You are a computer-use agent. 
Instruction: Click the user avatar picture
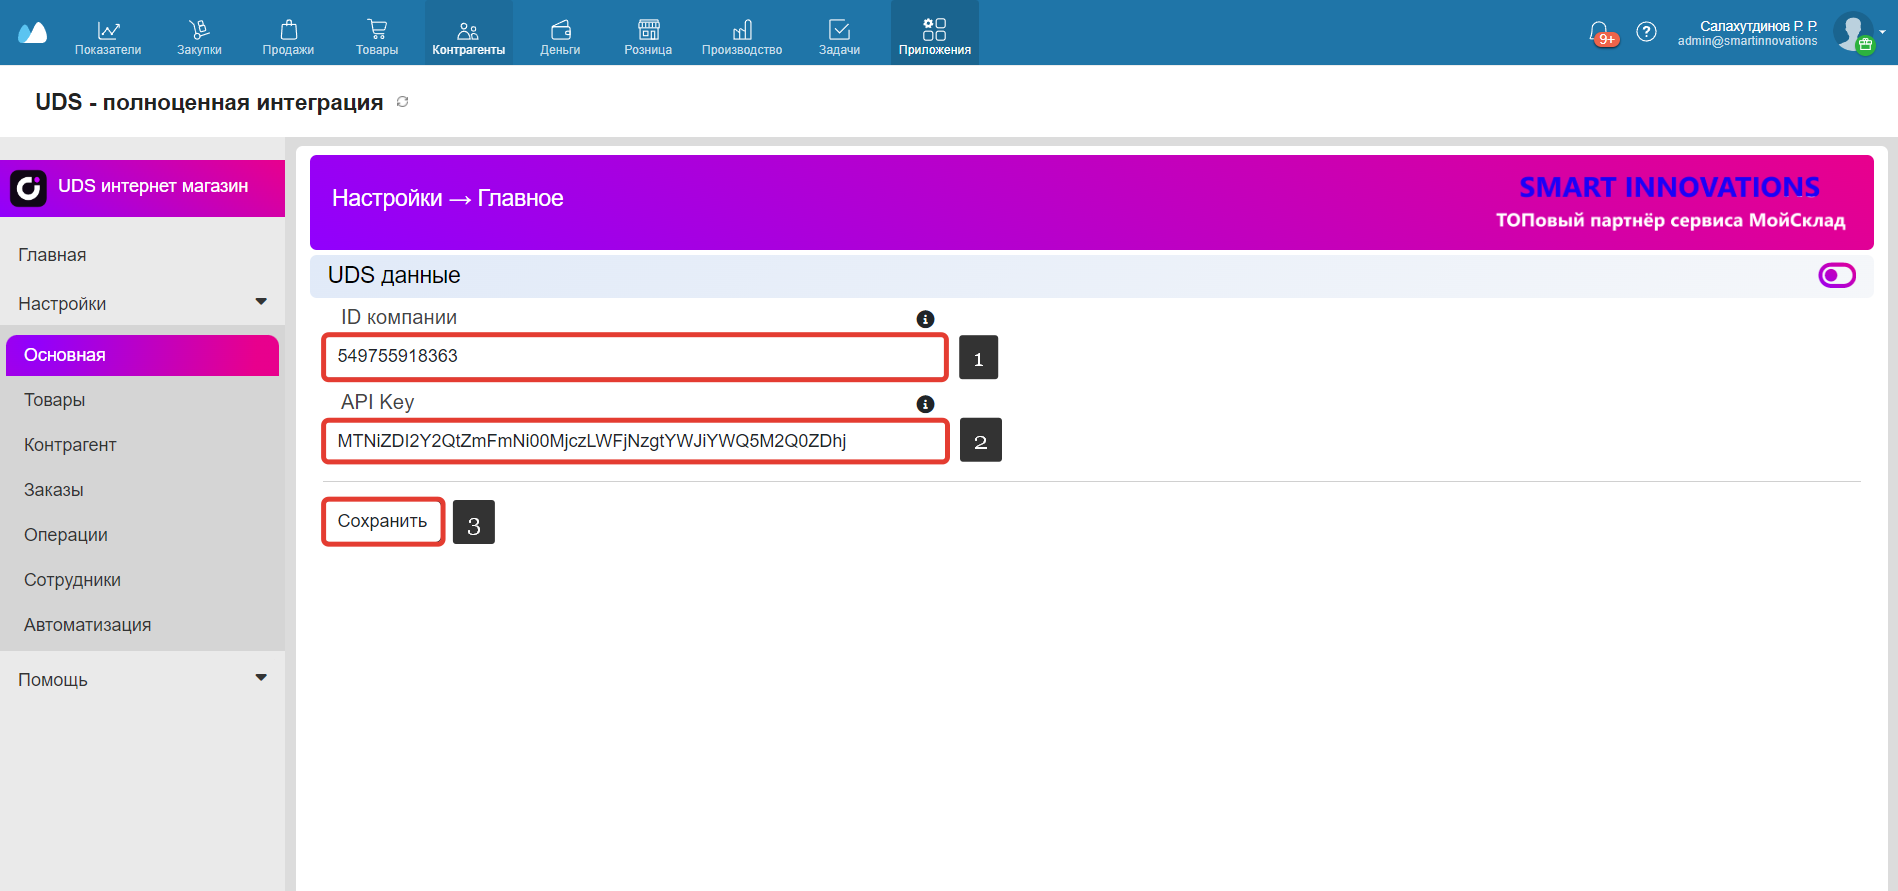coord(1853,32)
